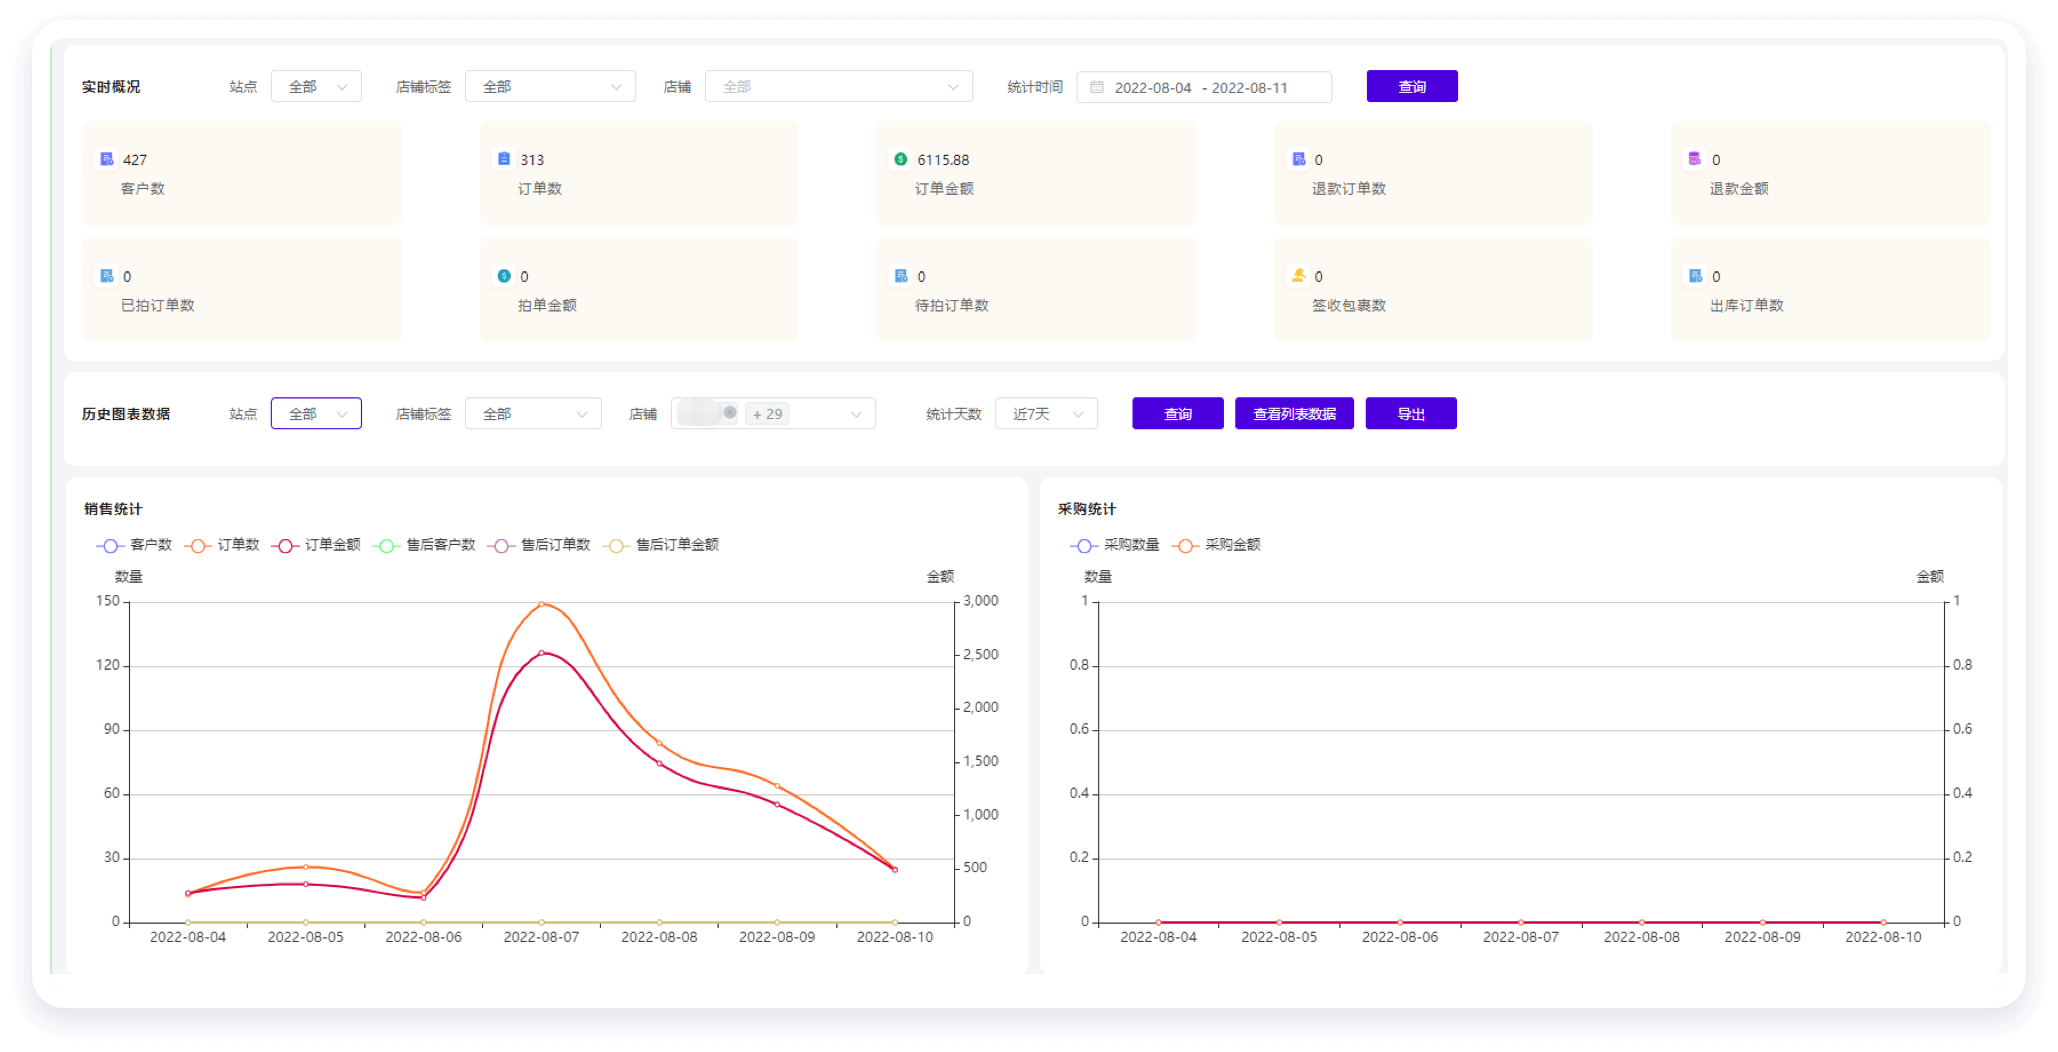The image size is (2058, 1052).
Task: Hide 采购金额 series in purchase chart
Action: tap(1216, 545)
